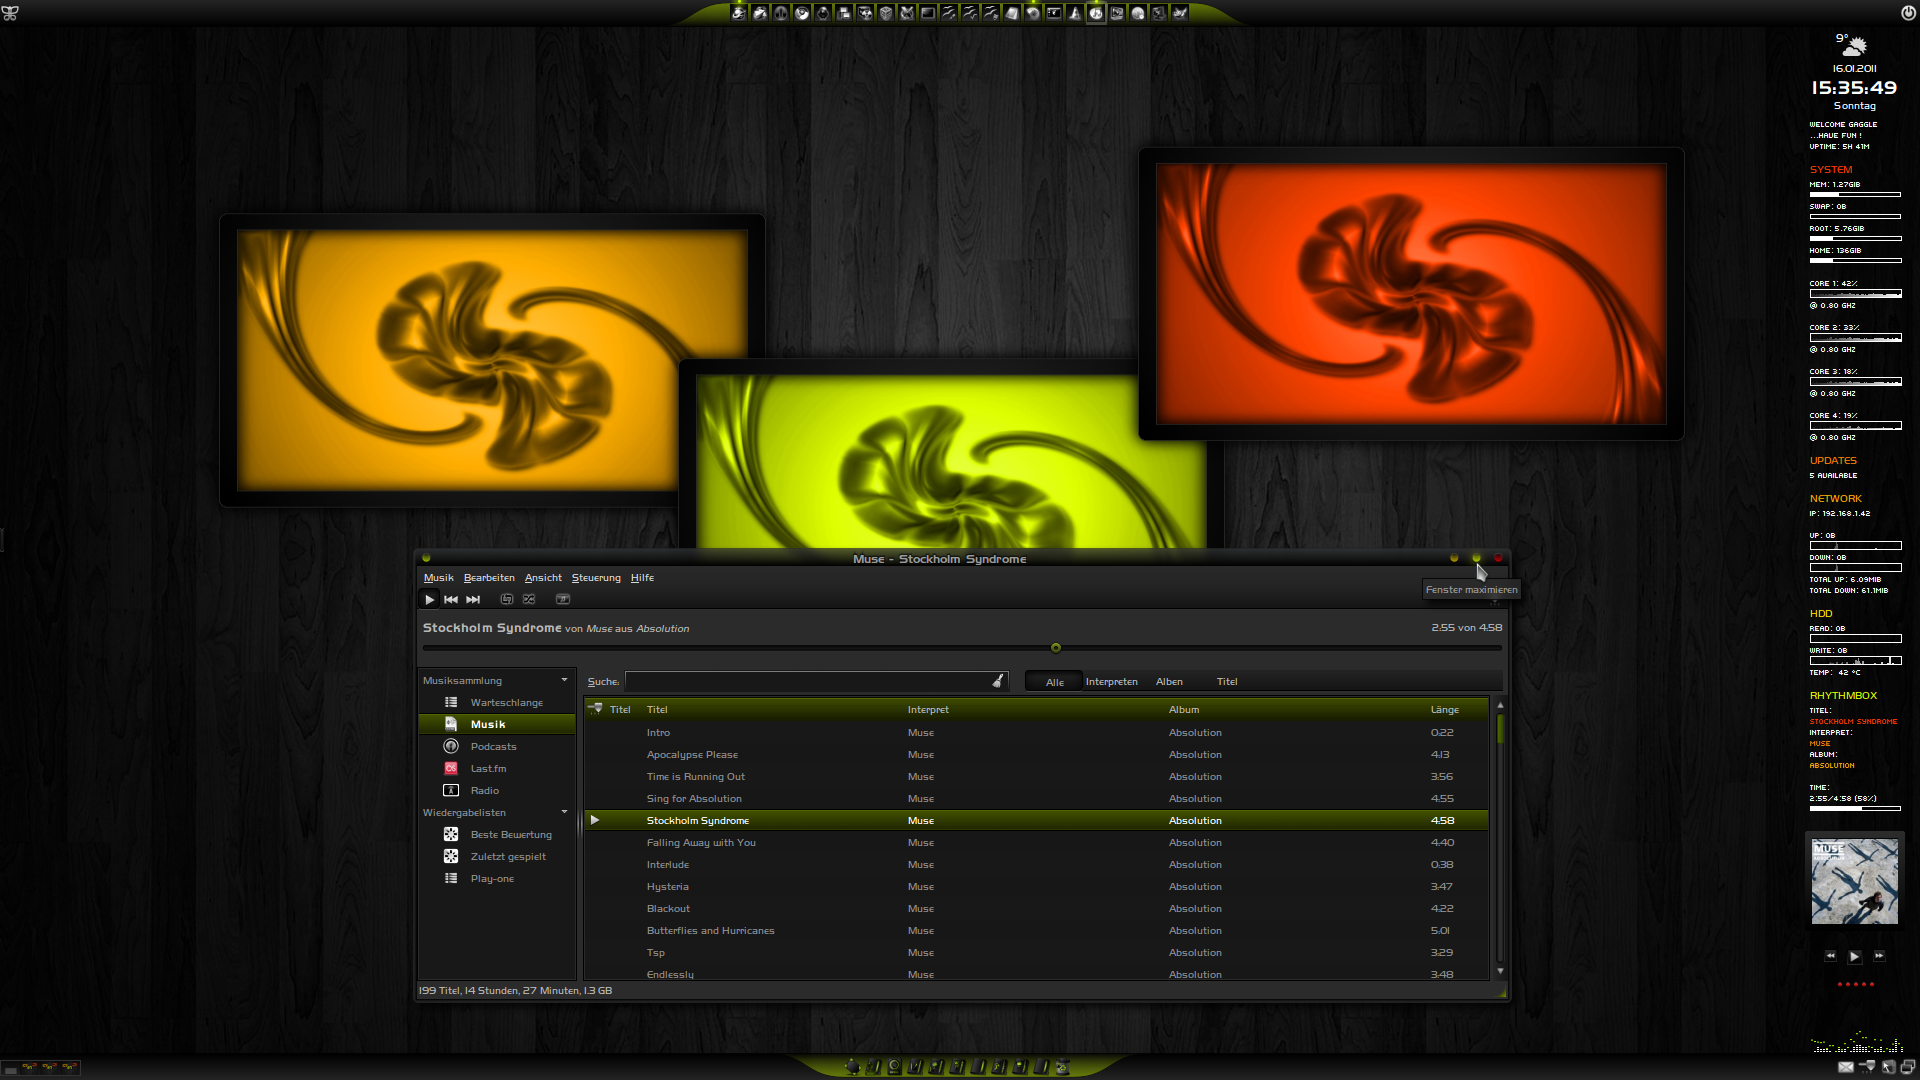Screen dimensions: 1920x1080
Task: Sort by the Titel column header with song names
Action: (773, 710)
